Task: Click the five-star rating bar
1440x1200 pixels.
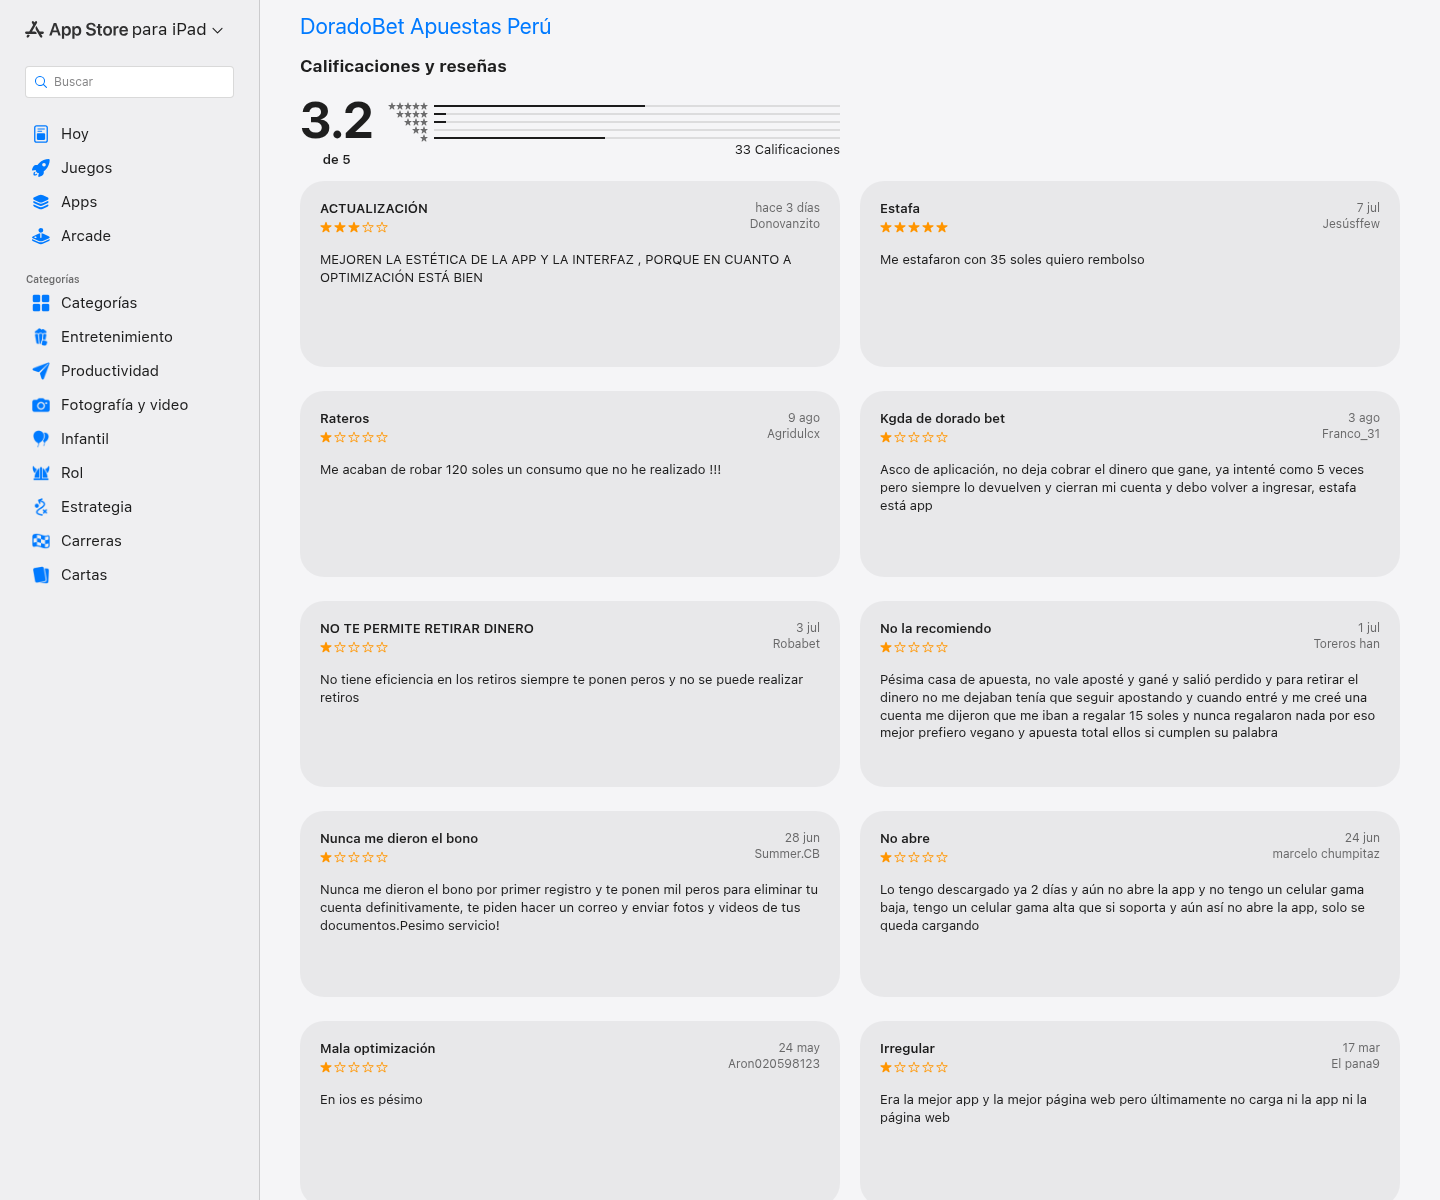Action: click(637, 106)
